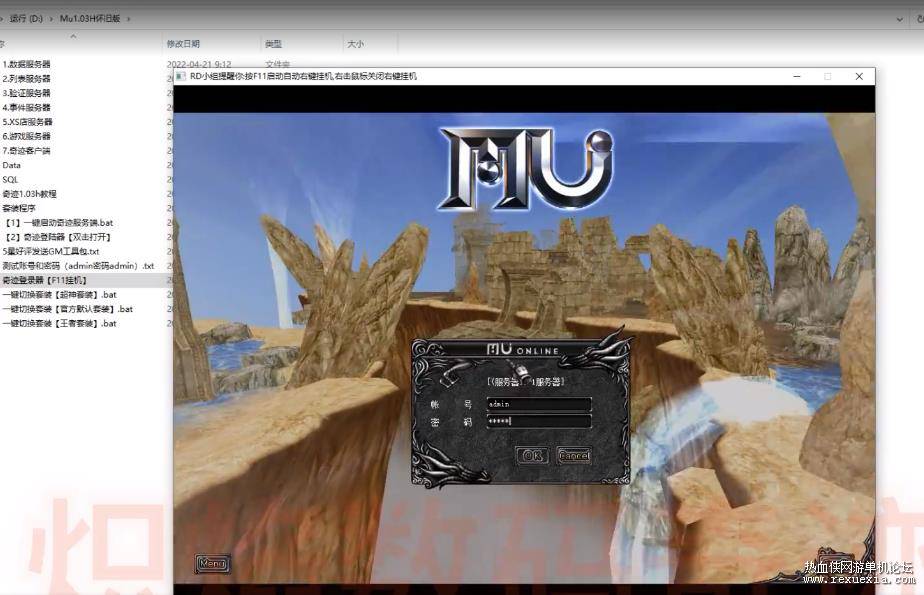Click the 运行 (D:) breadcrumb in Explorer
The height and width of the screenshot is (595, 924).
point(26,18)
